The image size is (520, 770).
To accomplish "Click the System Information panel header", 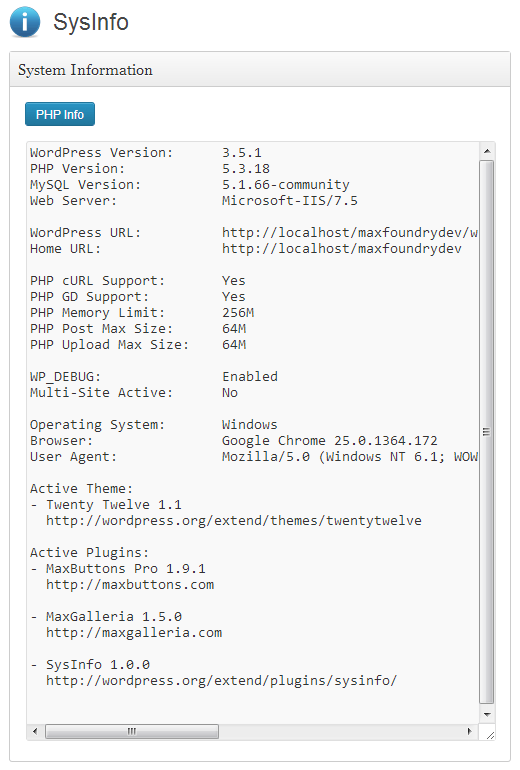I will (260, 70).
